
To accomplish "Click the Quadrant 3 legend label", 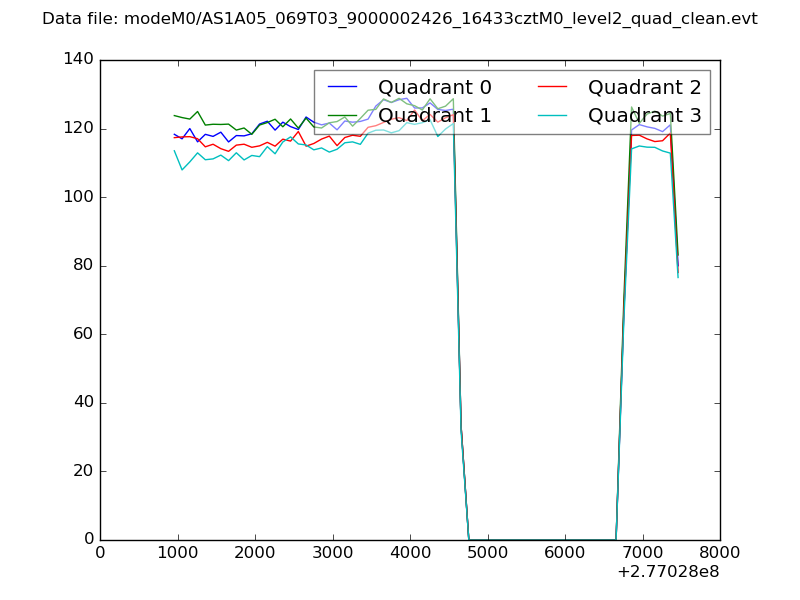I will point(644,116).
